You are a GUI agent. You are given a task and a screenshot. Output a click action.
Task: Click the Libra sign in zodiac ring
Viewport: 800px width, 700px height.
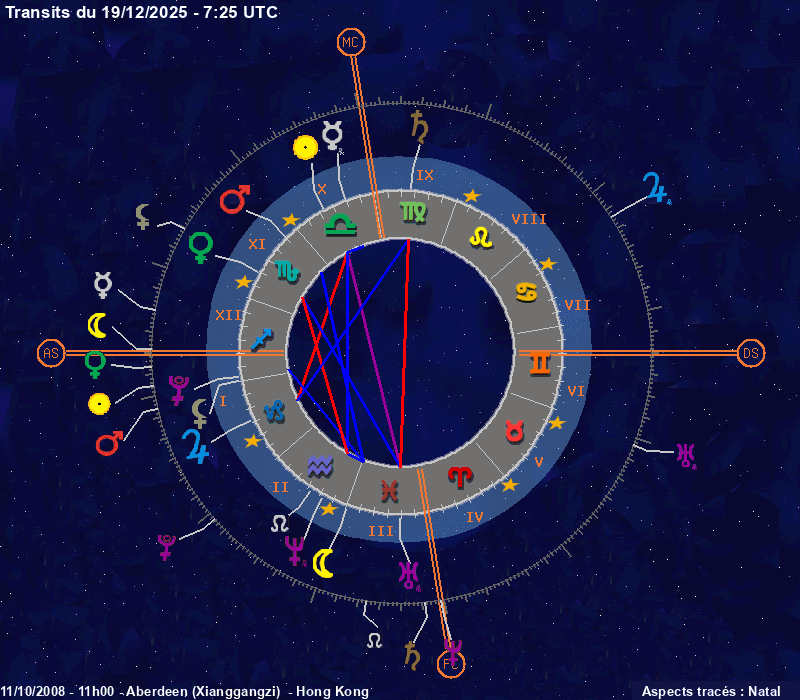coord(343,224)
